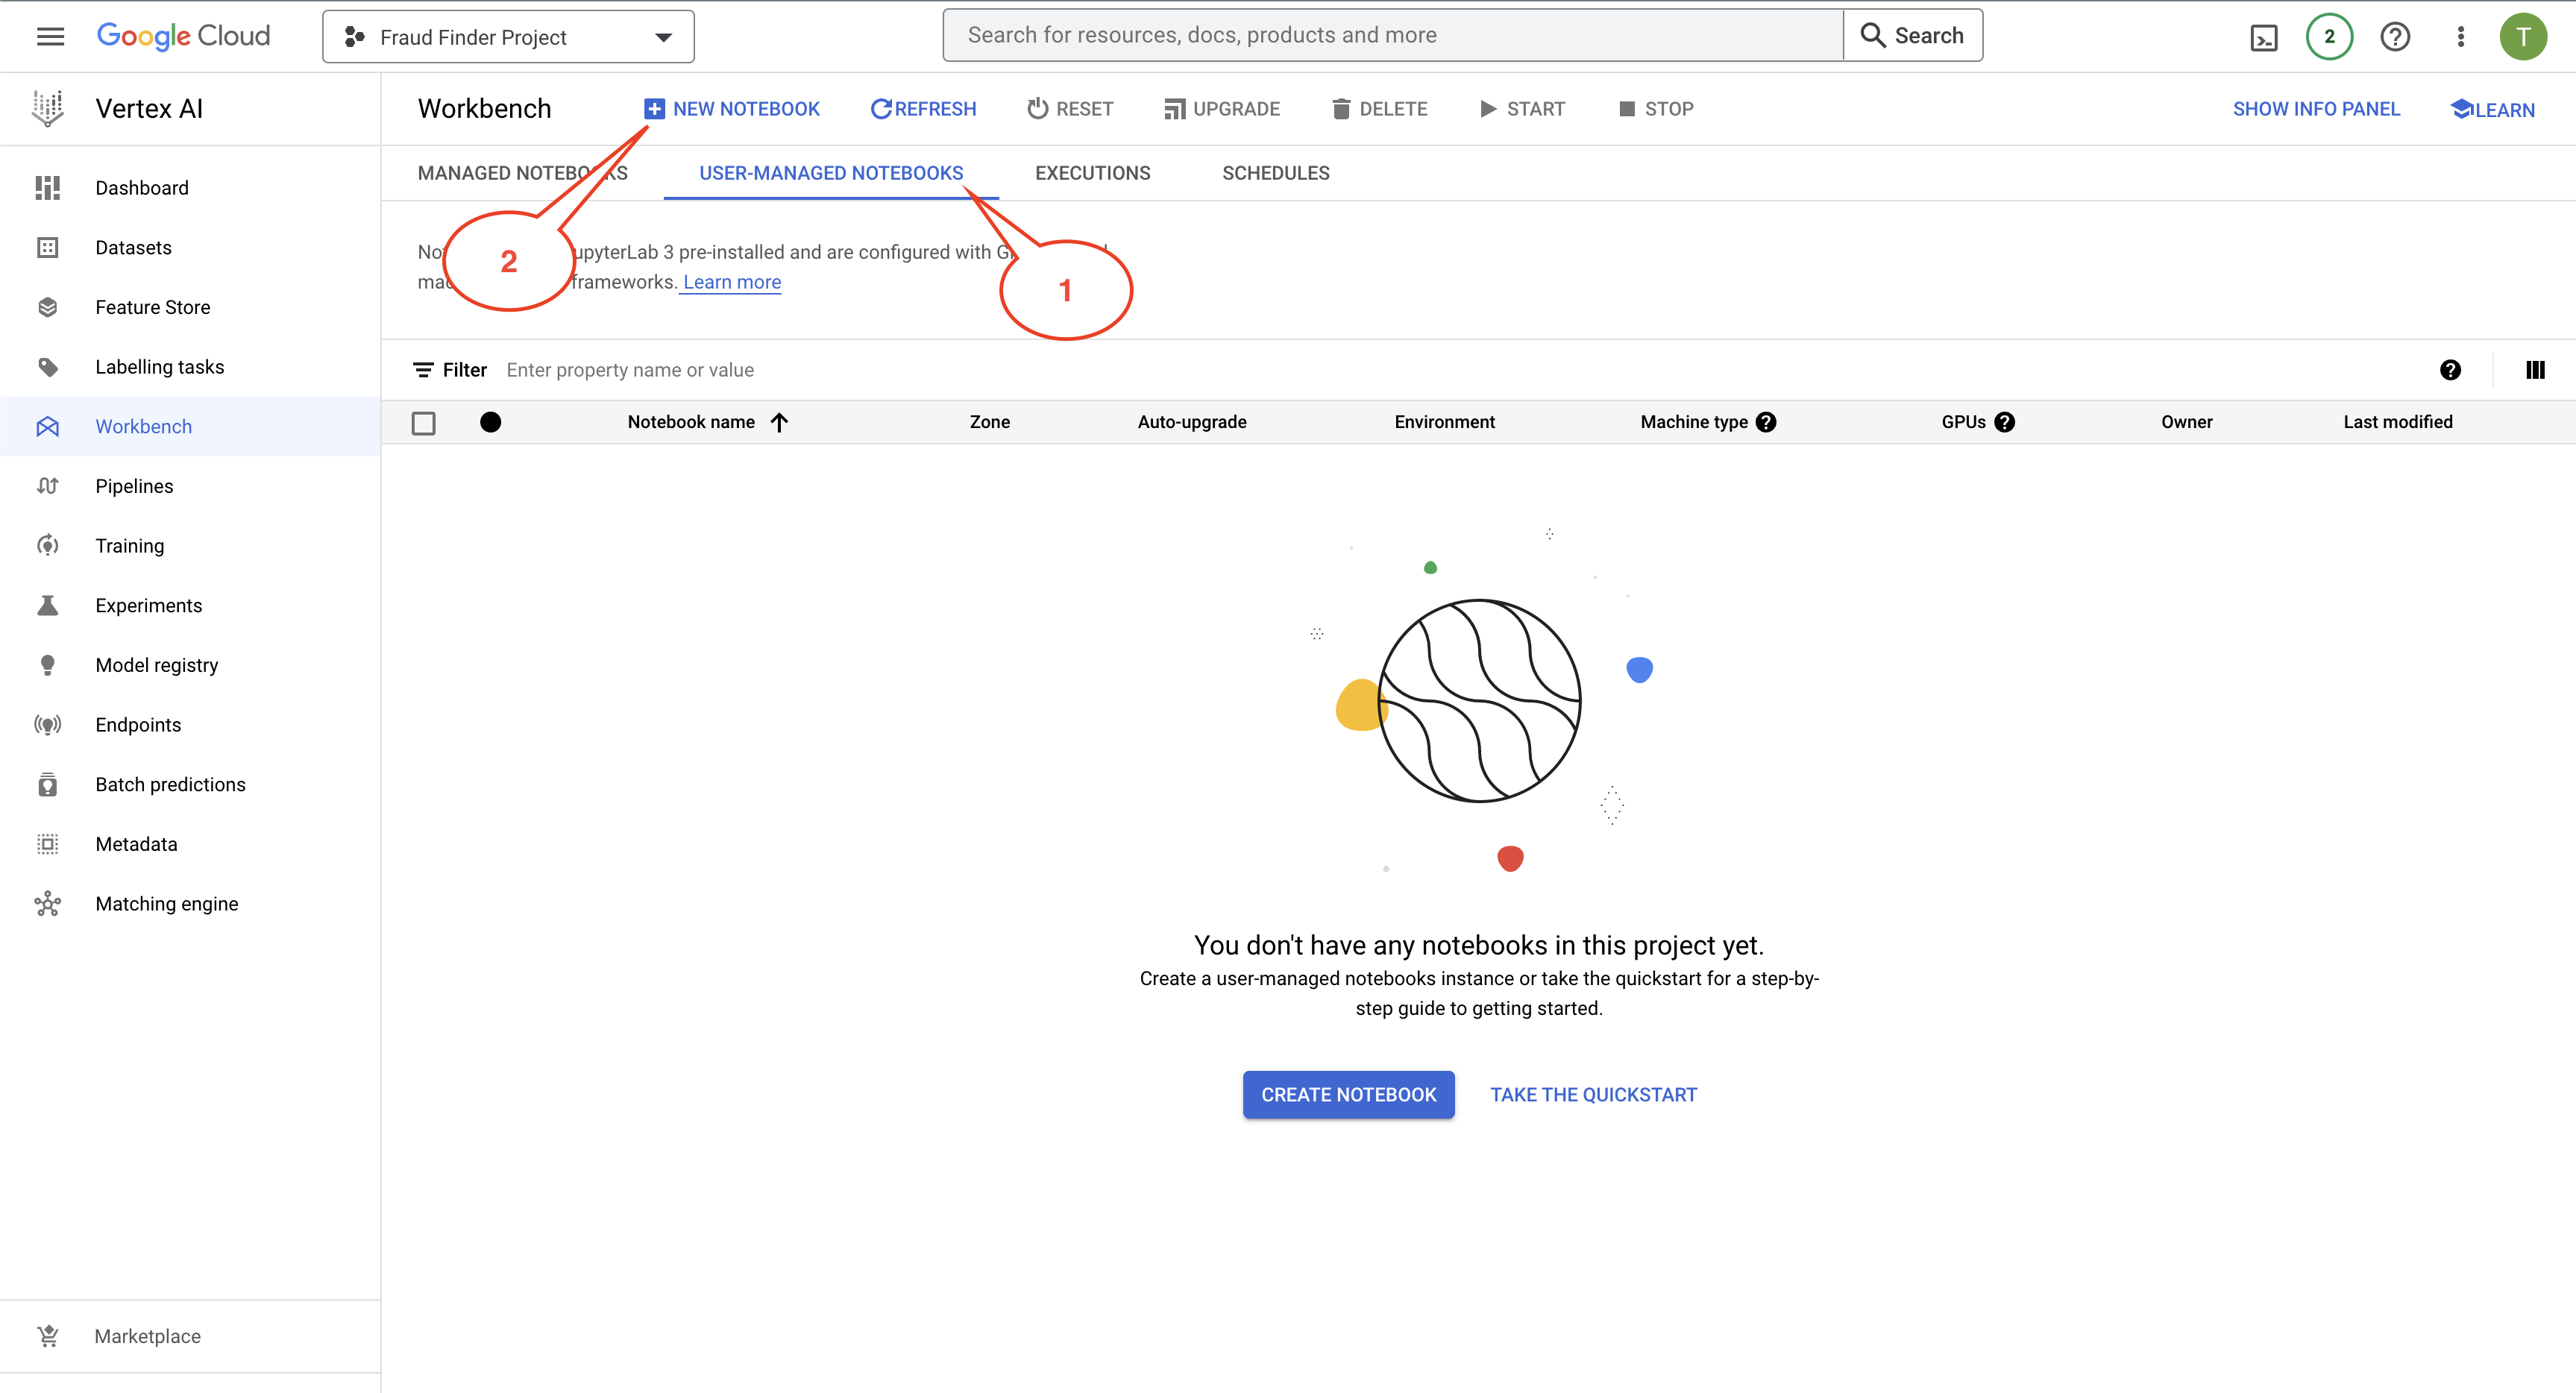Open the three-dot settings menu in header

point(2461,37)
